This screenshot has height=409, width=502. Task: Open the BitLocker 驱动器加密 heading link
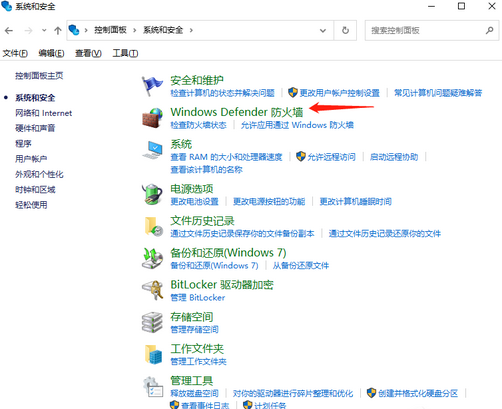222,285
